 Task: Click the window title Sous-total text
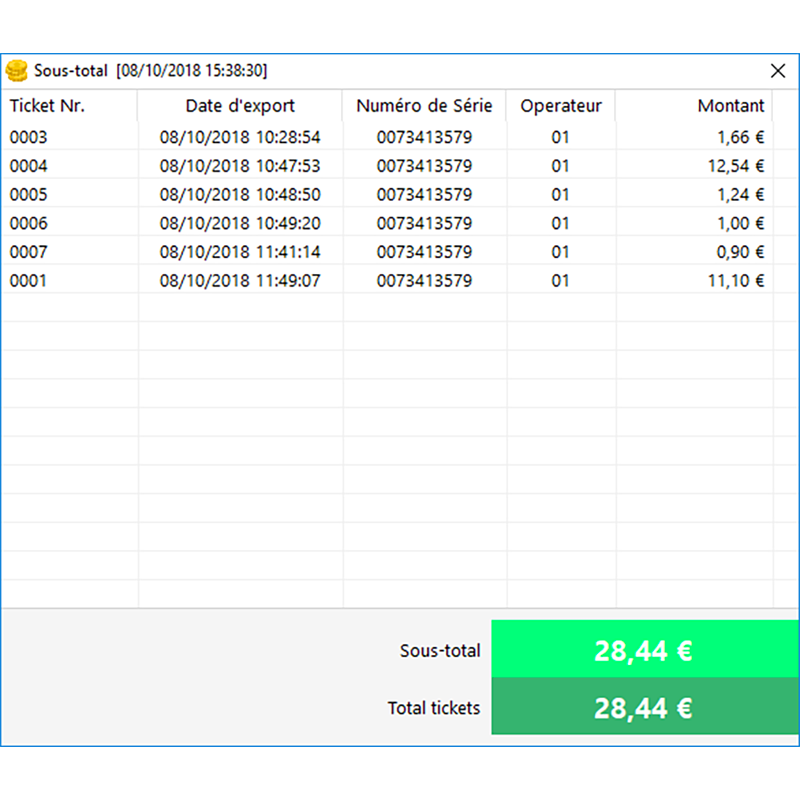(x=71, y=70)
